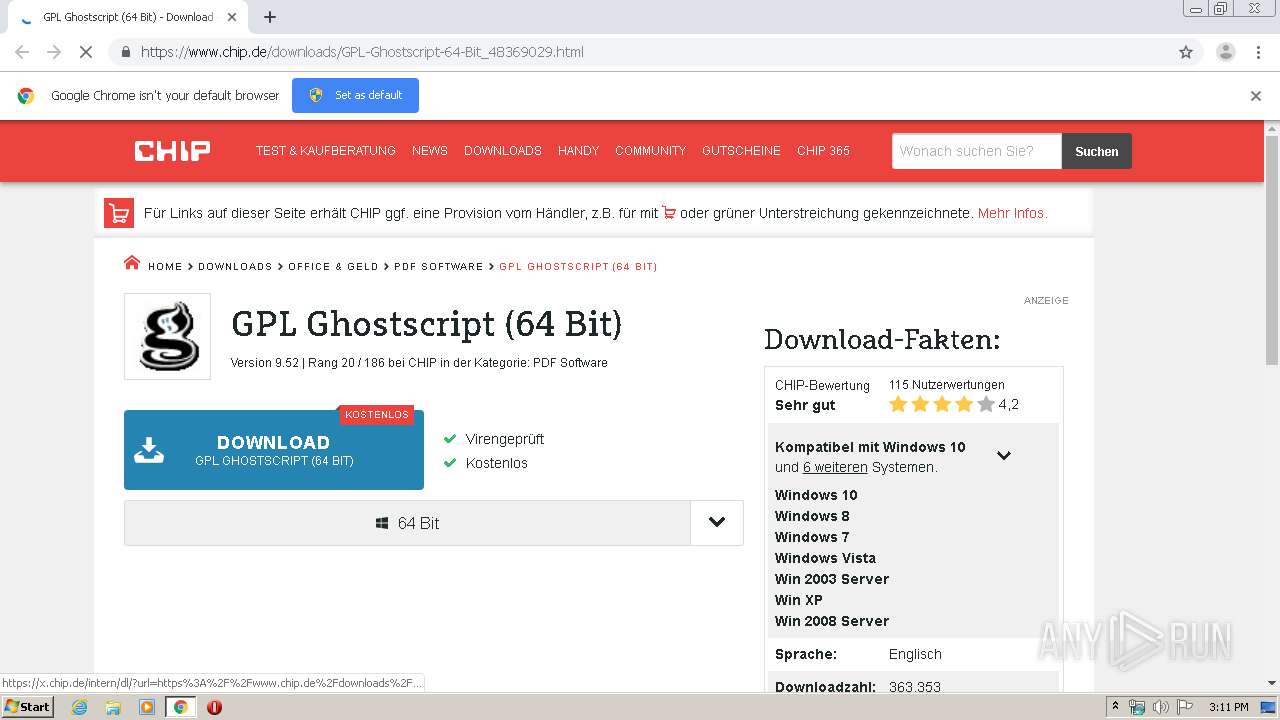Open the GUTSCHEINE menu item

(x=741, y=151)
